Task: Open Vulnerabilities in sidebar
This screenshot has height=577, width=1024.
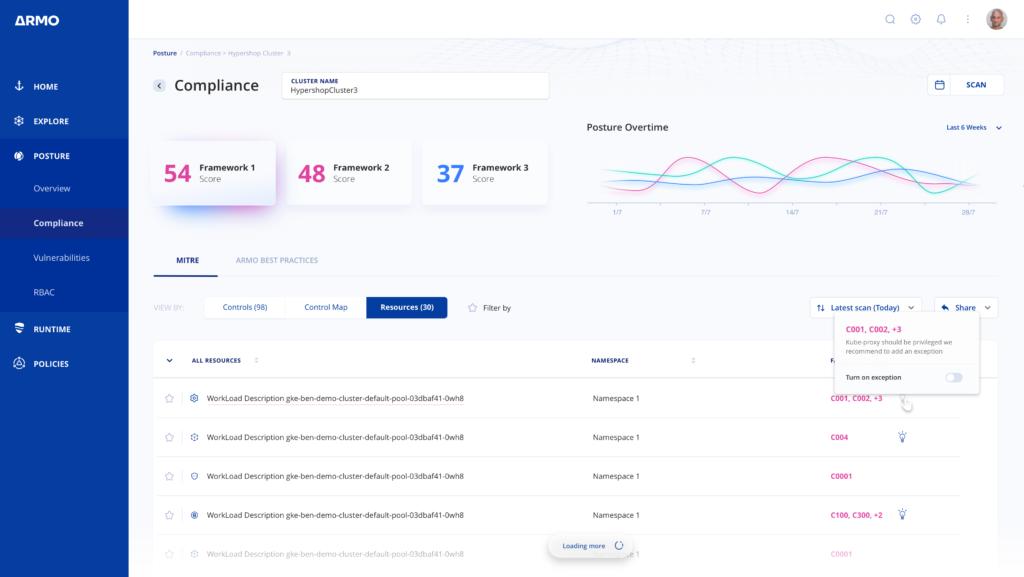Action: [x=61, y=257]
